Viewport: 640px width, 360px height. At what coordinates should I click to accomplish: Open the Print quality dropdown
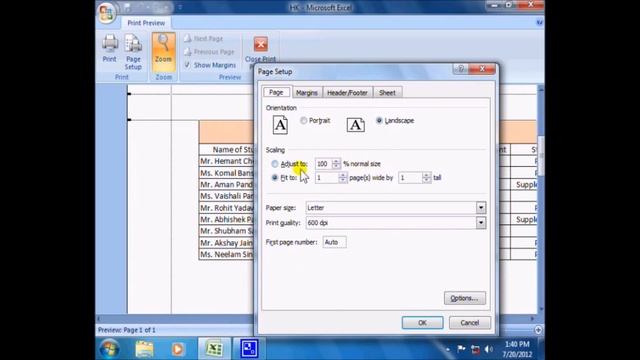[481, 223]
